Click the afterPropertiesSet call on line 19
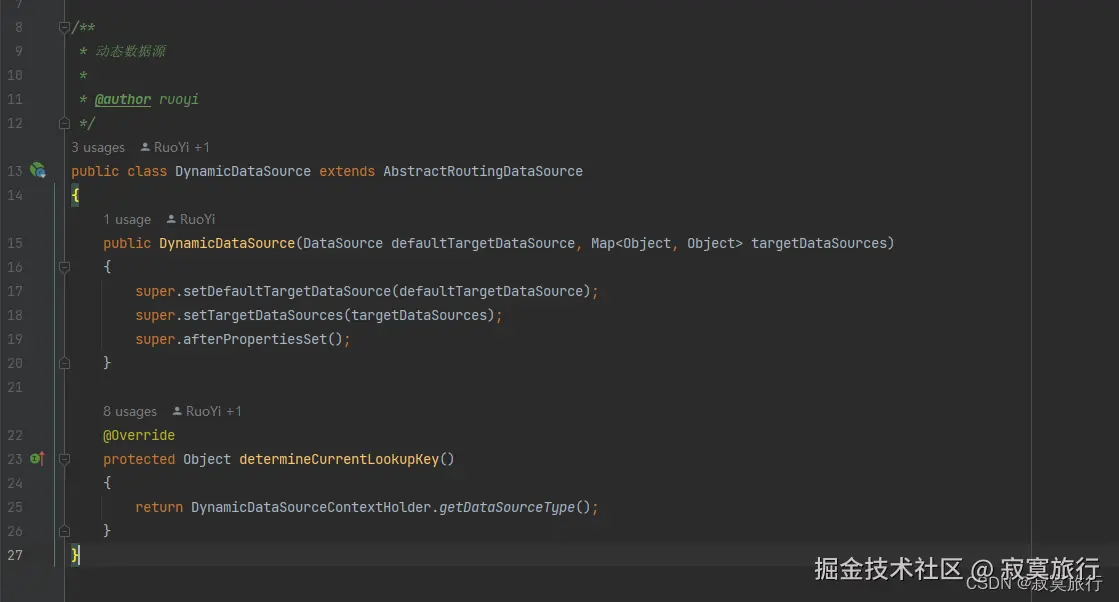 coord(255,340)
